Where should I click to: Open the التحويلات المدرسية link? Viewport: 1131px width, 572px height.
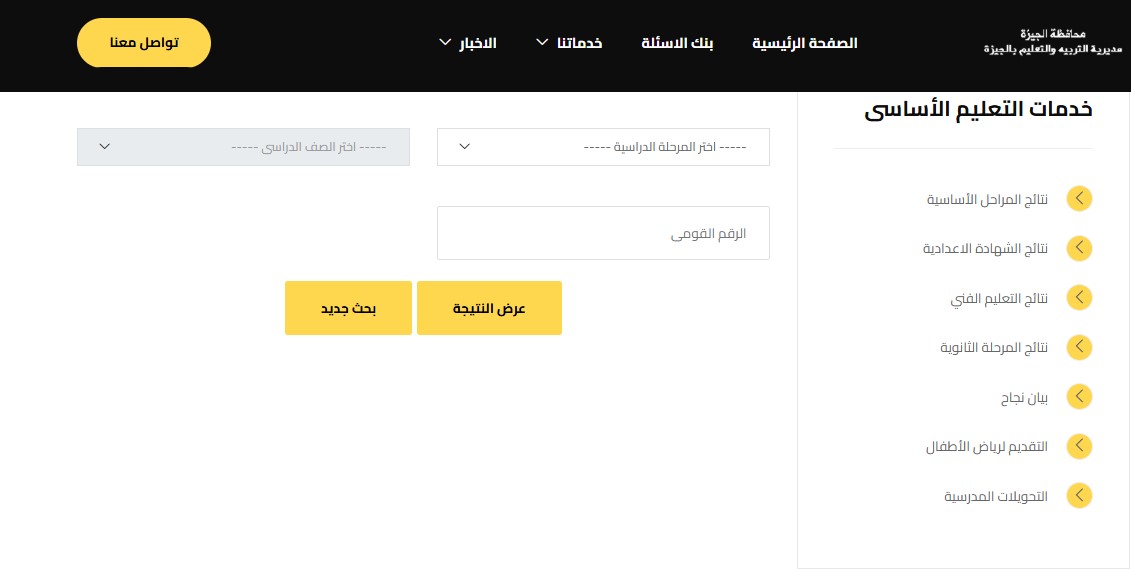(x=996, y=496)
